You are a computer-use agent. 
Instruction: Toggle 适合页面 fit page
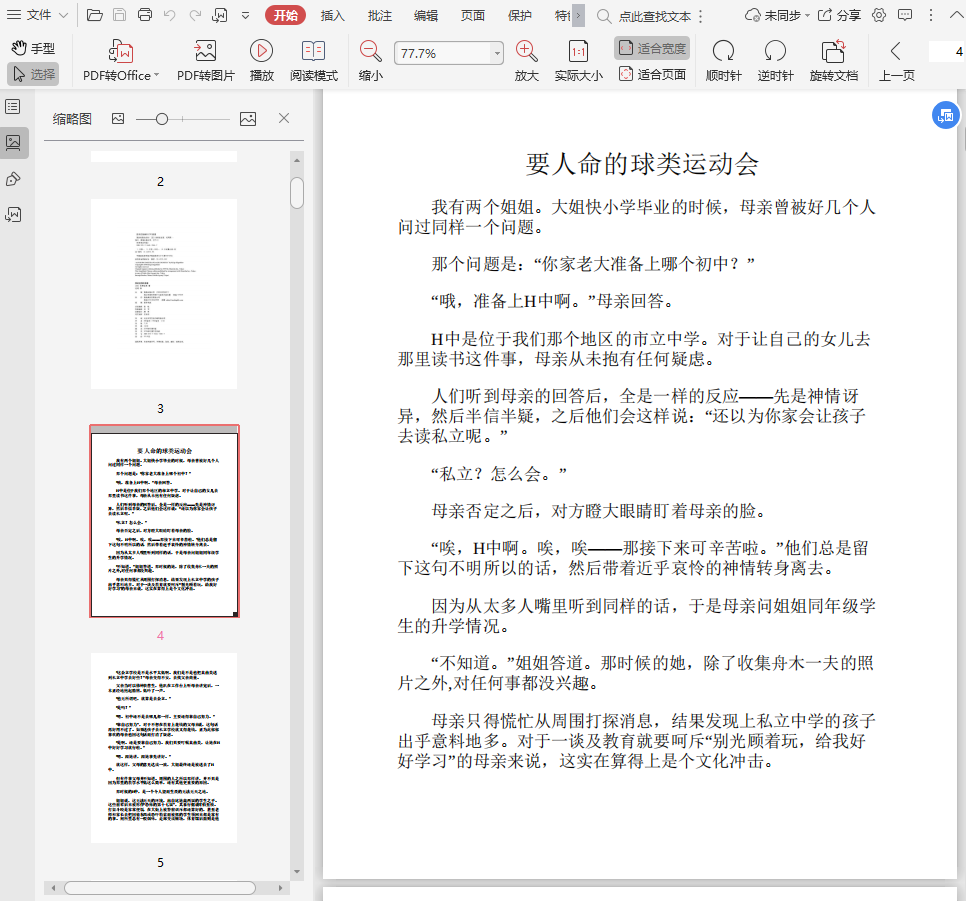click(x=652, y=75)
